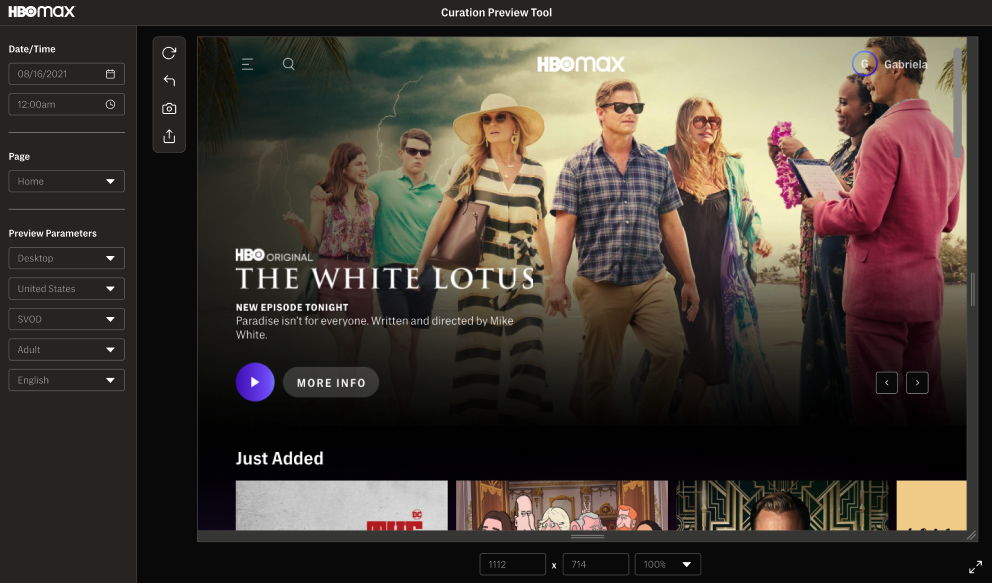Click the HBO Max logo in header

[42, 11]
